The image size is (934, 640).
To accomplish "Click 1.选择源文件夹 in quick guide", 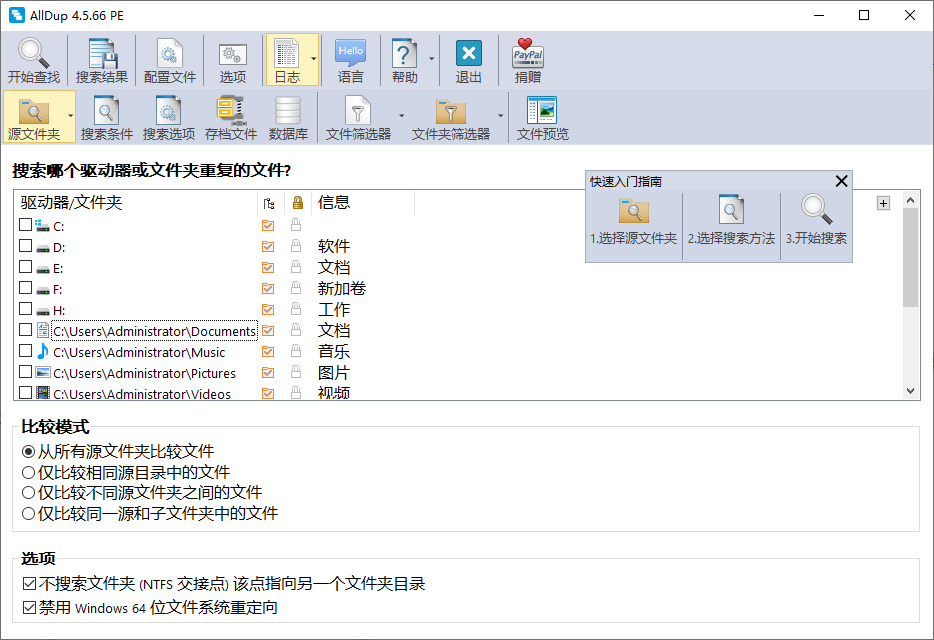I will coord(633,221).
